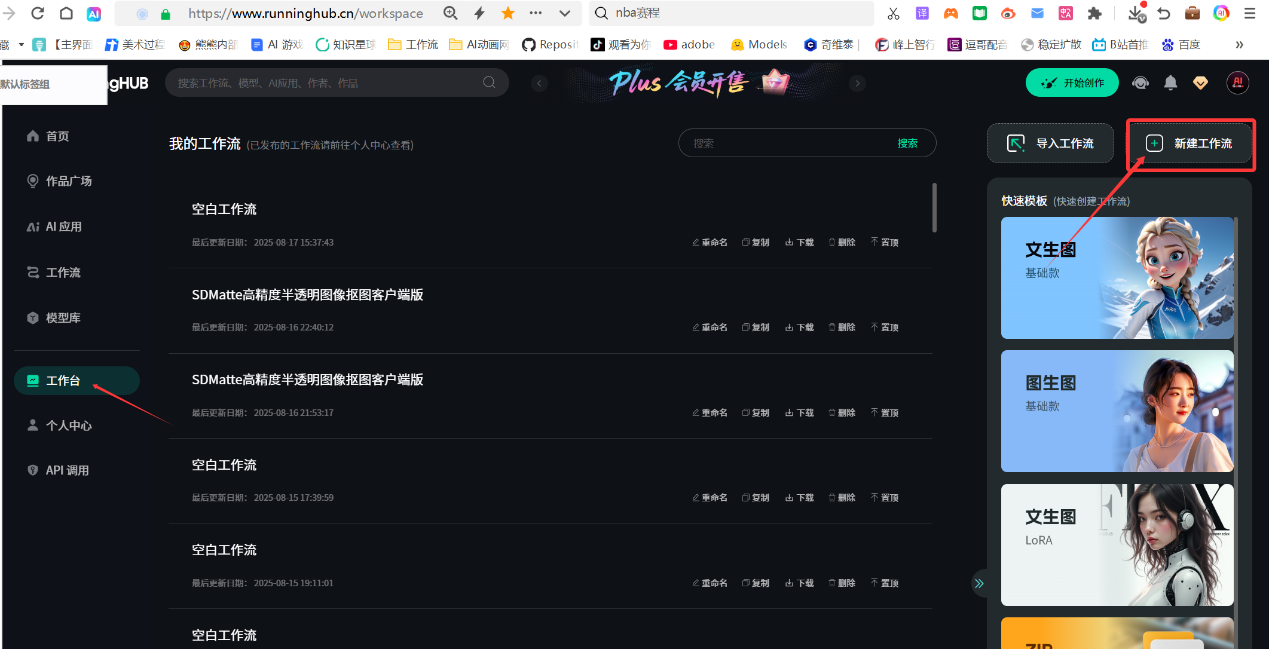Click the 导入工作流 button
The height and width of the screenshot is (649, 1269).
point(1050,143)
